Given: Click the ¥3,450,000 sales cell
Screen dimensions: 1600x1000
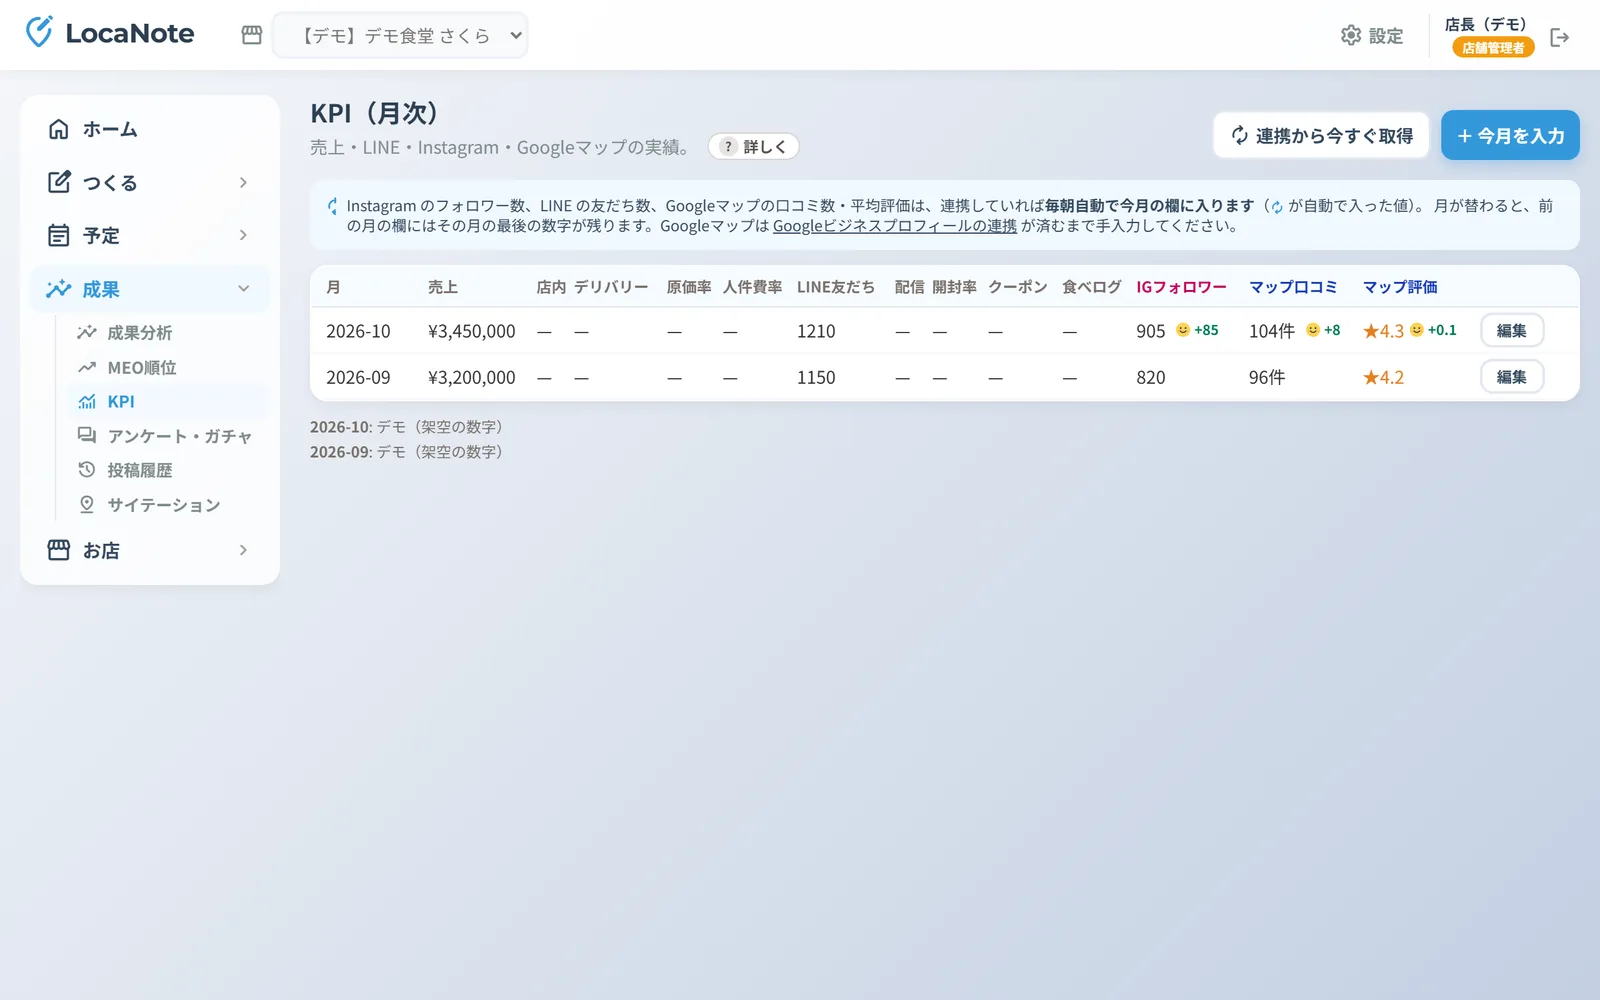Looking at the screenshot, I should coord(472,331).
